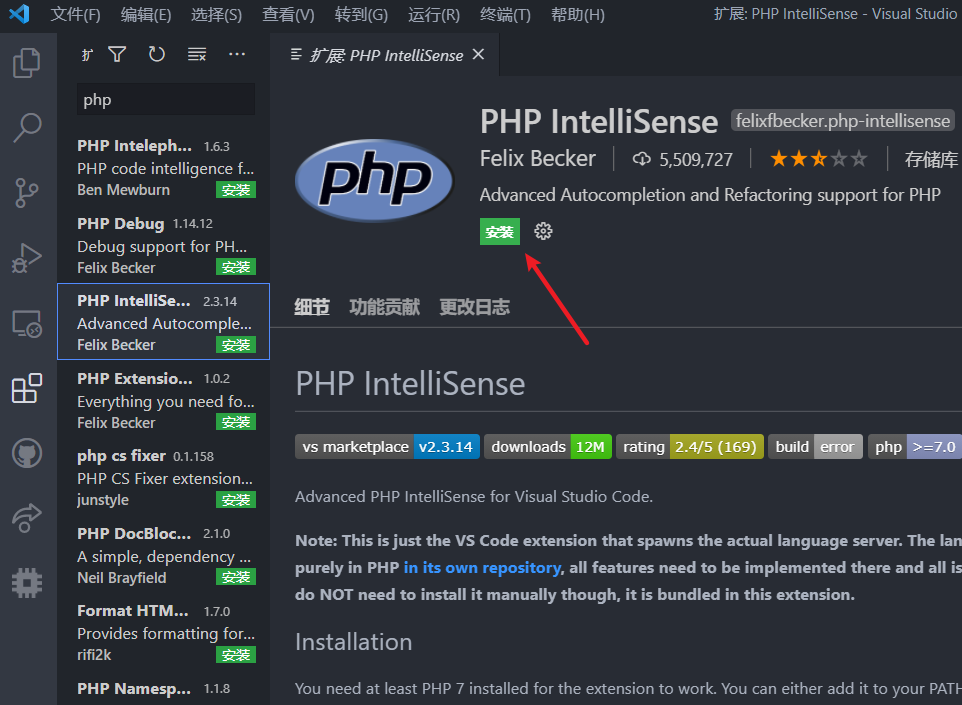The height and width of the screenshot is (705, 962).
Task: Click the star rating of the extension
Action: 818,159
